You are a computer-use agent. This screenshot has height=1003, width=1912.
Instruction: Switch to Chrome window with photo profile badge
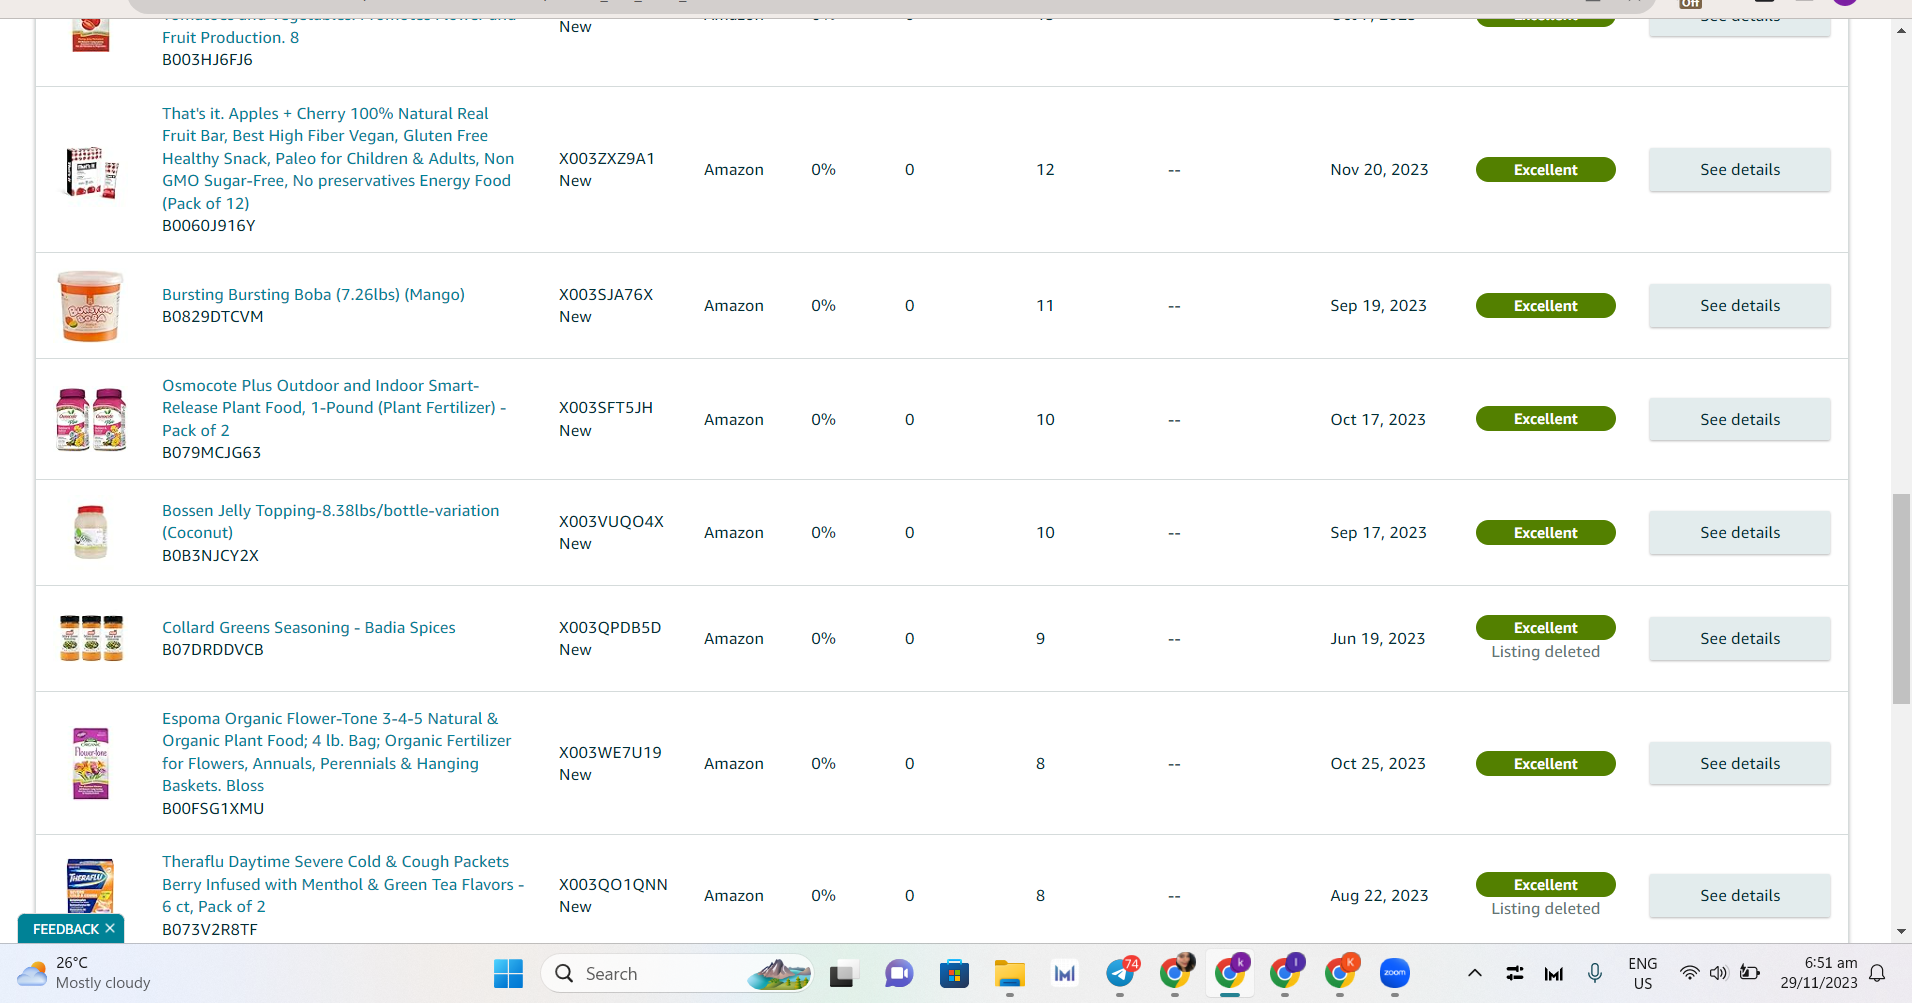click(x=1176, y=973)
